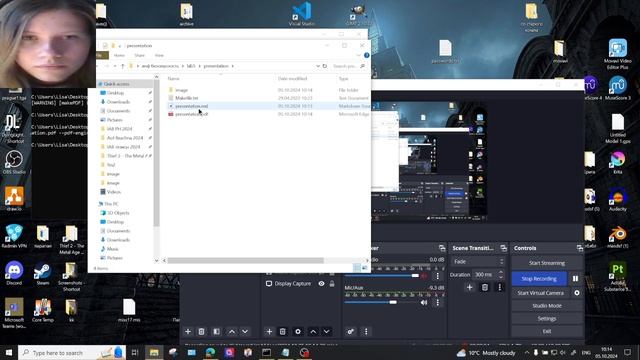640x360 pixels.
Task: Open the Share ribbon tab
Action: coord(140,55)
